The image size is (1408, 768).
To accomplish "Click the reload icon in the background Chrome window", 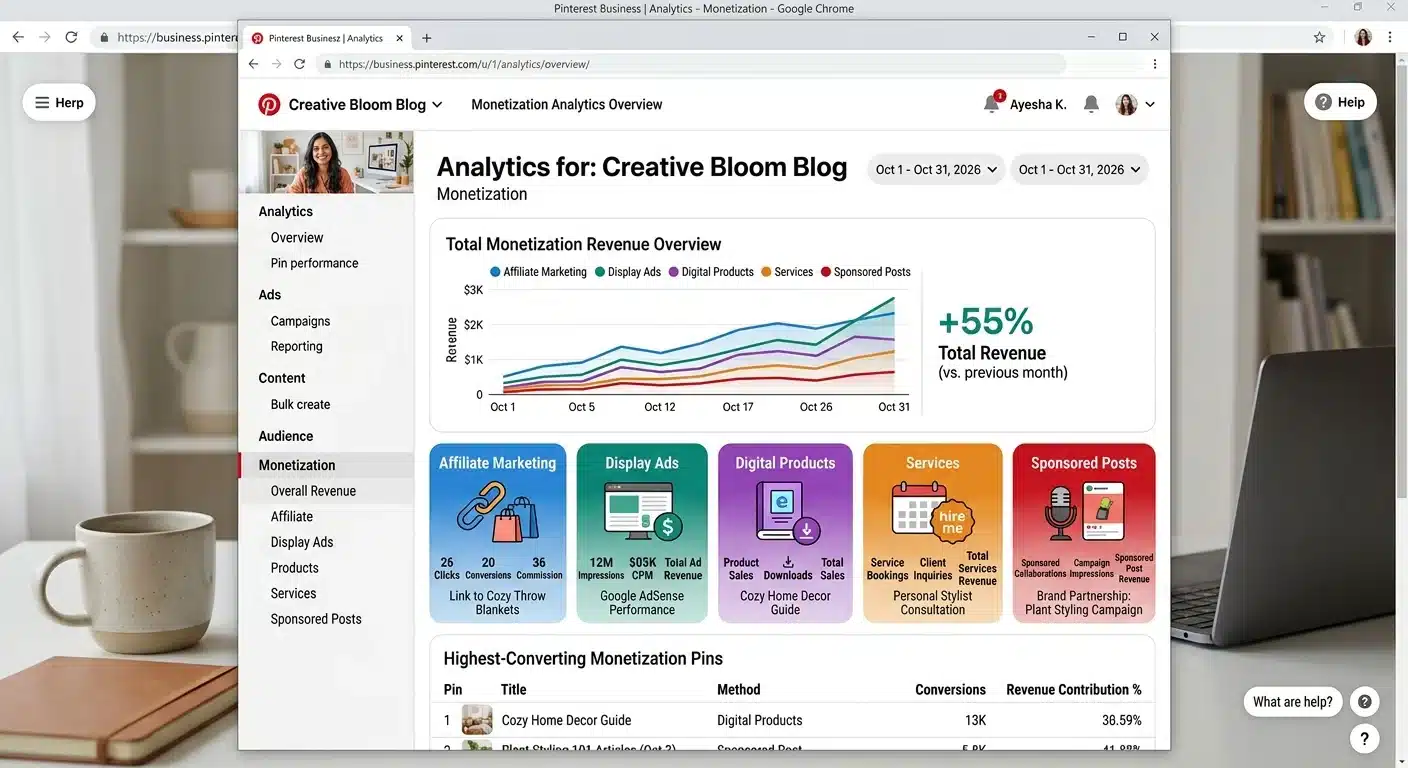I will tap(71, 37).
